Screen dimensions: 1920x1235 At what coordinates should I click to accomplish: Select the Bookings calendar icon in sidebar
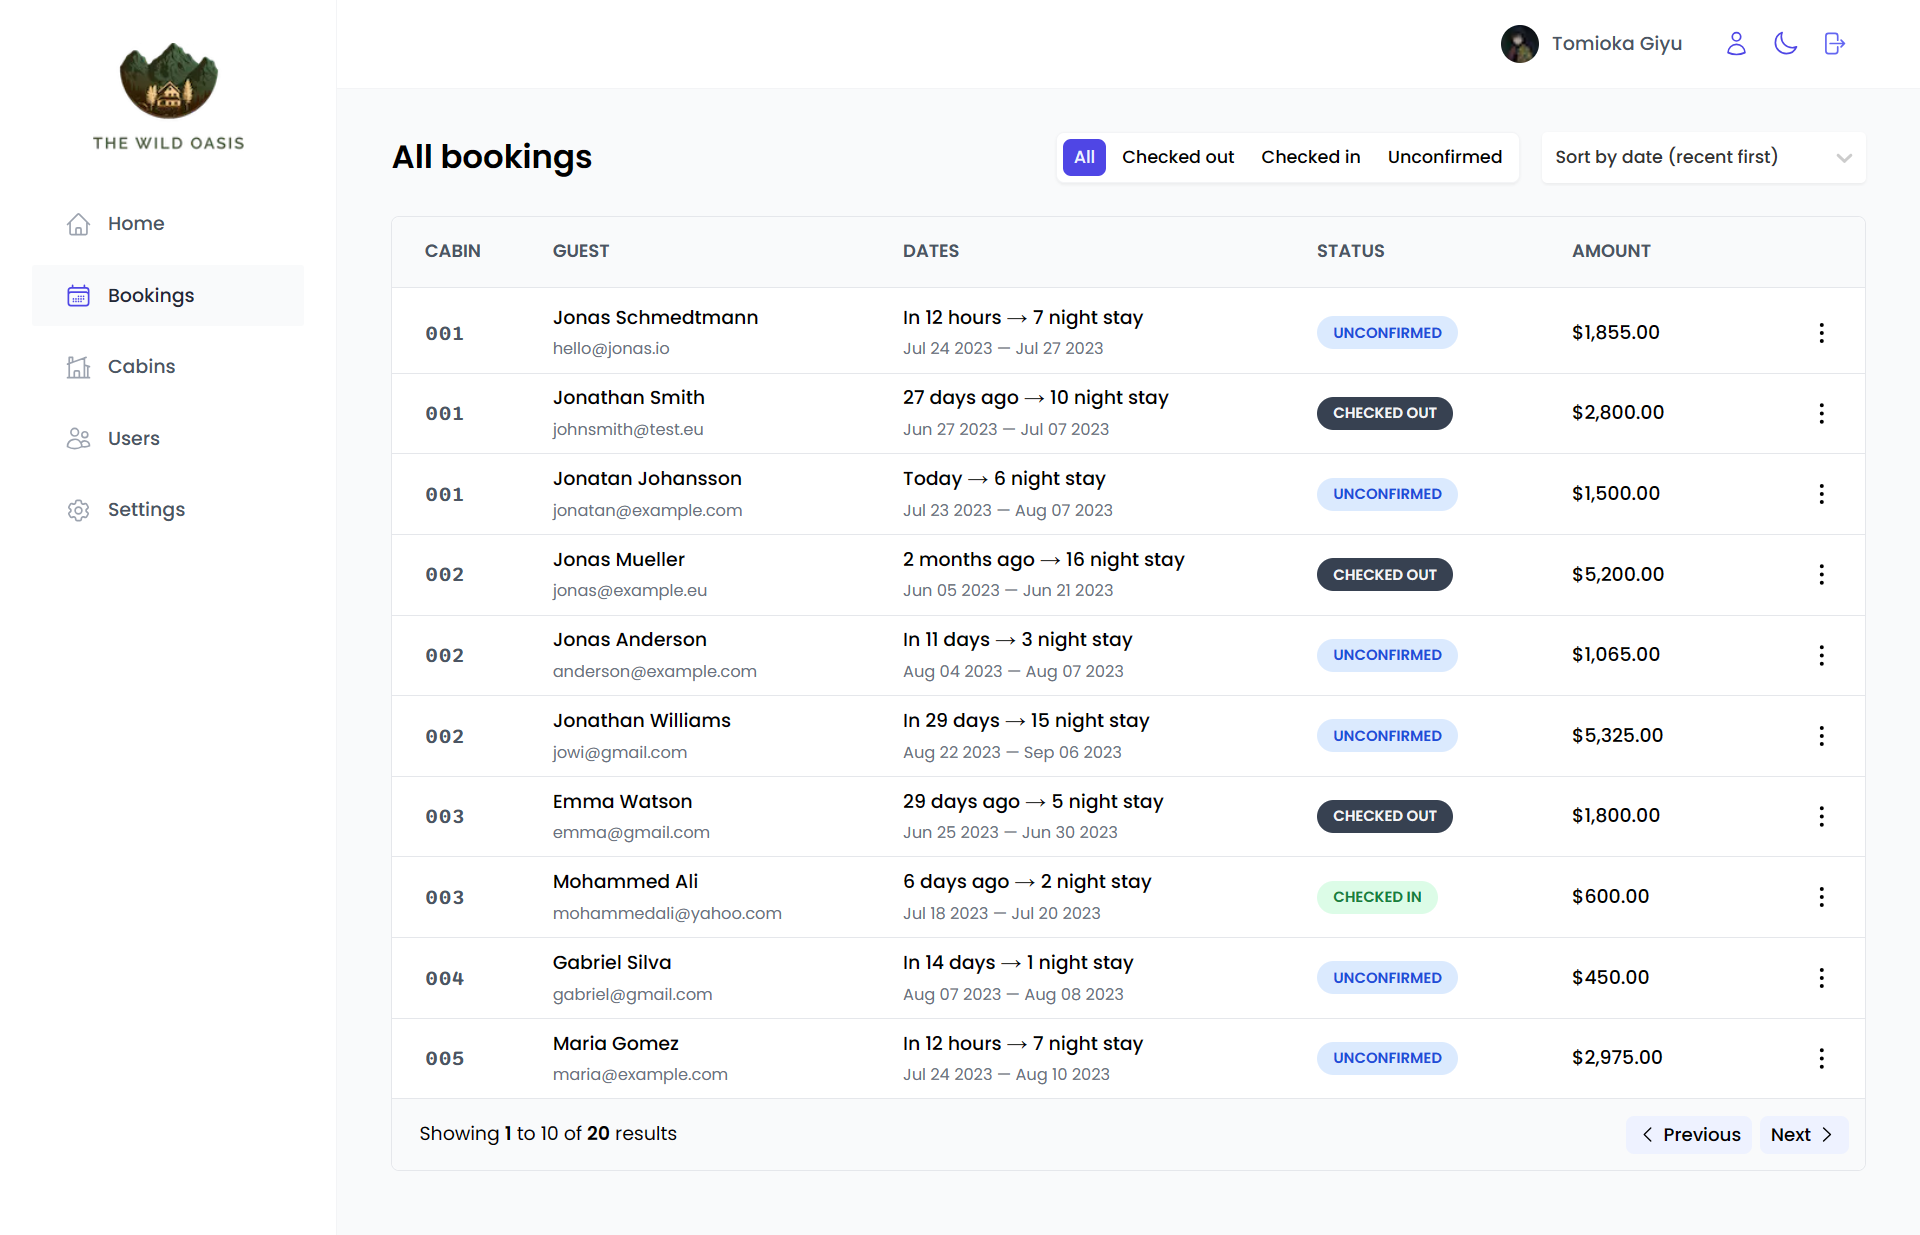pyautogui.click(x=78, y=295)
